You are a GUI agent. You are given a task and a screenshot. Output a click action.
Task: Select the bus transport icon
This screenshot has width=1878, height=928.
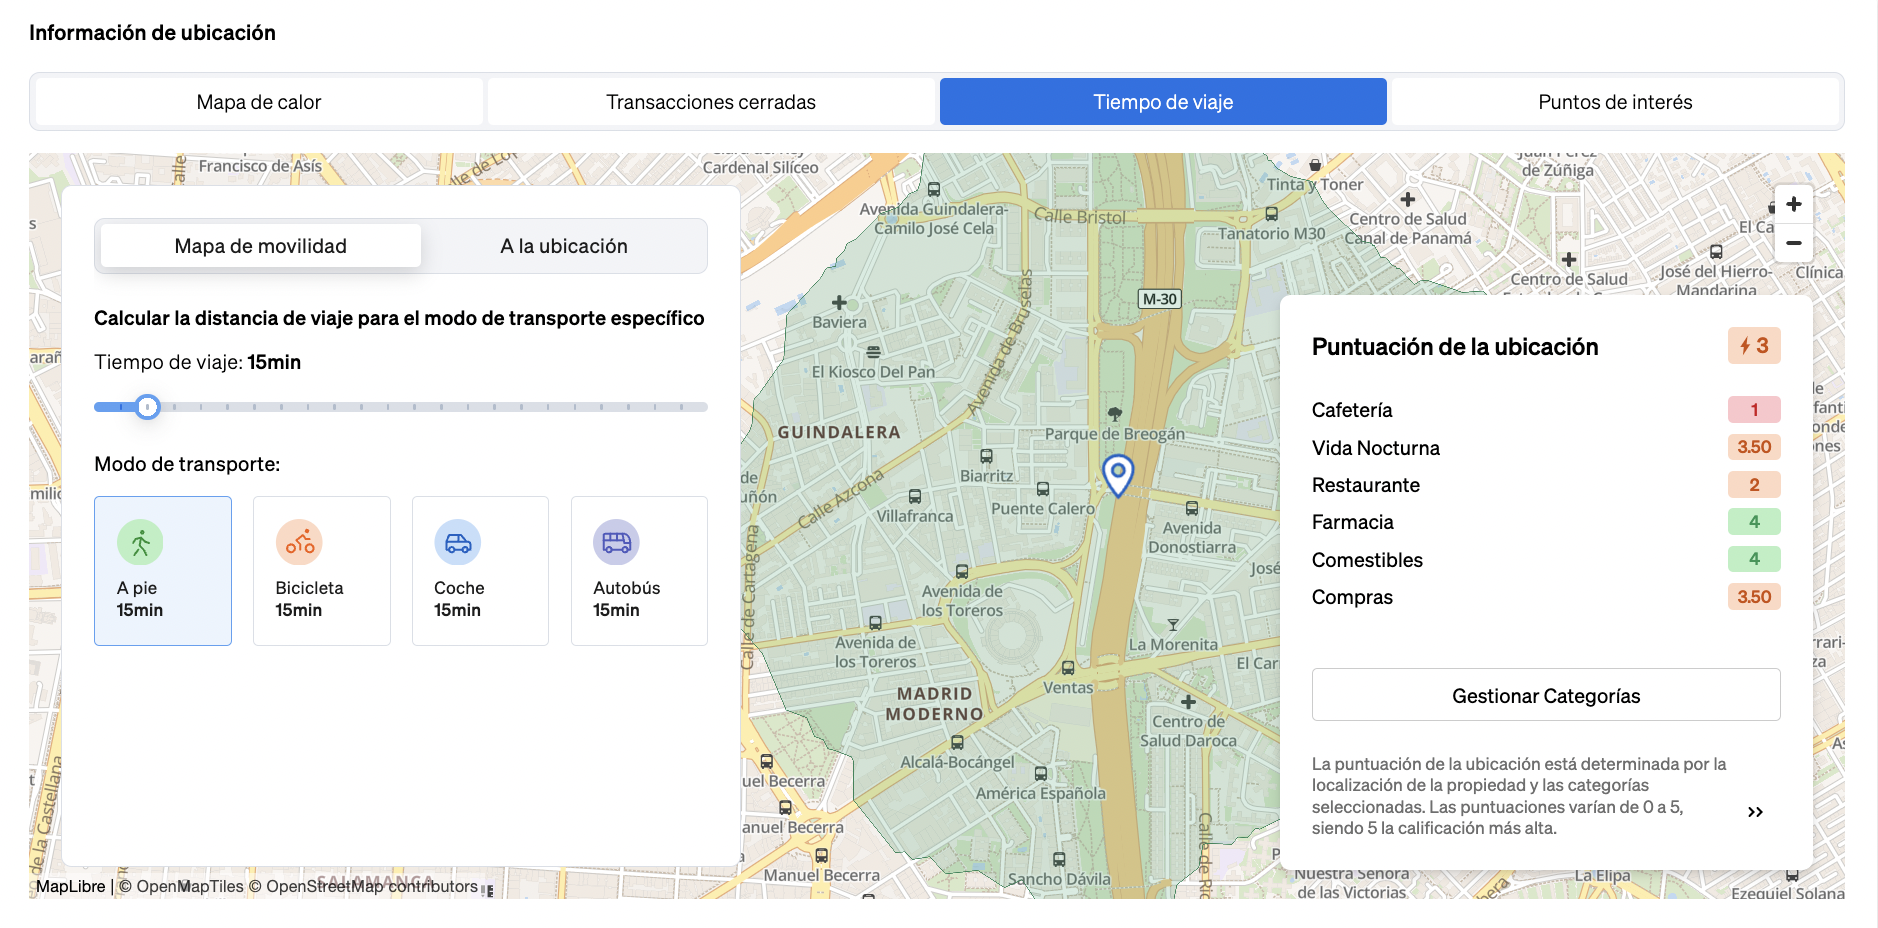tap(616, 542)
